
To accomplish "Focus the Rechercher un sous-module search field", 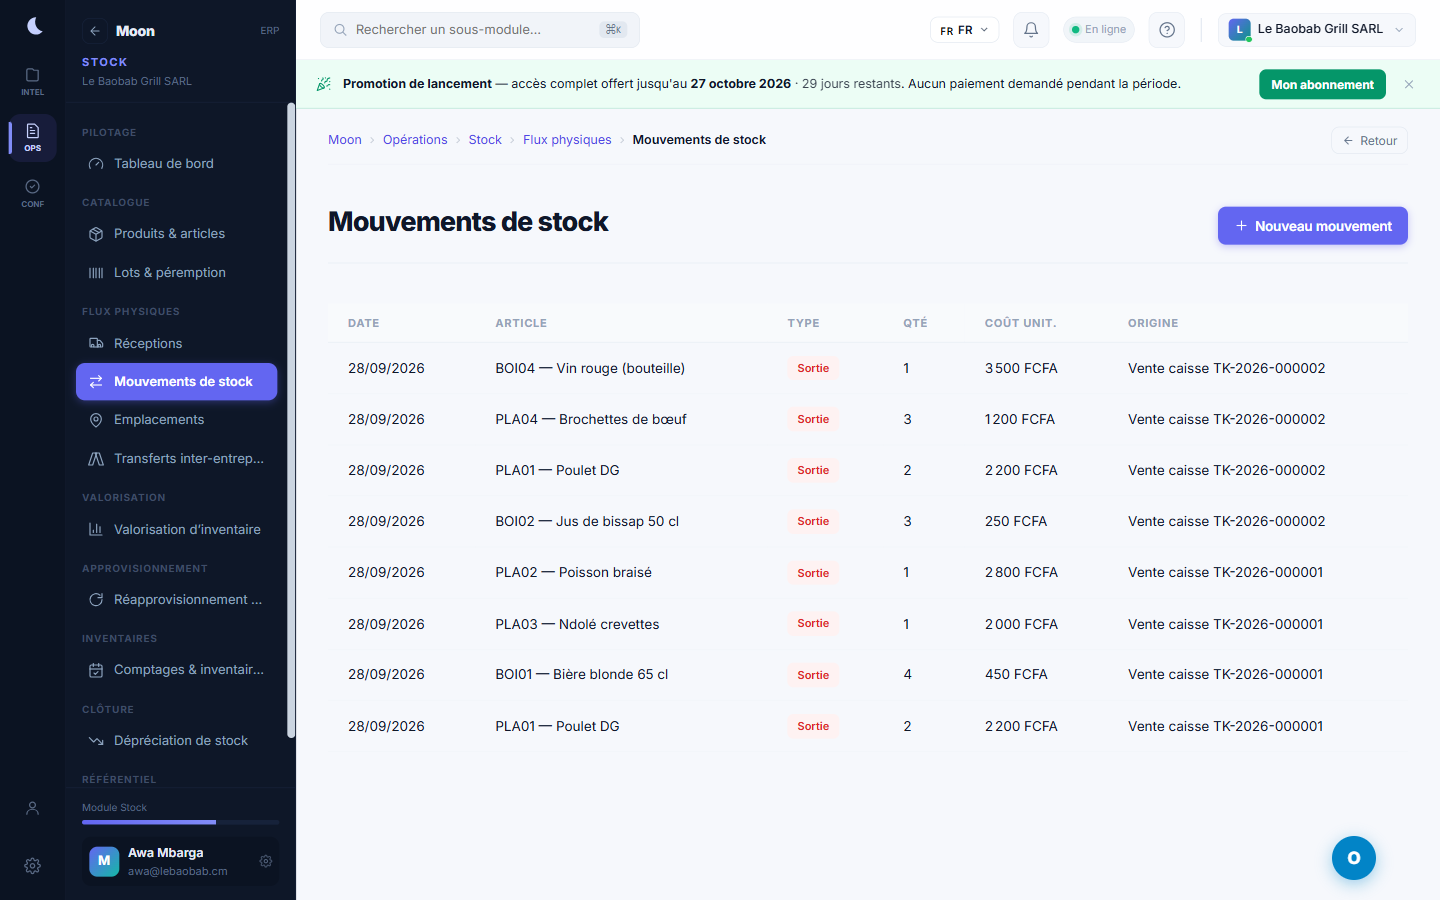I will (x=480, y=30).
